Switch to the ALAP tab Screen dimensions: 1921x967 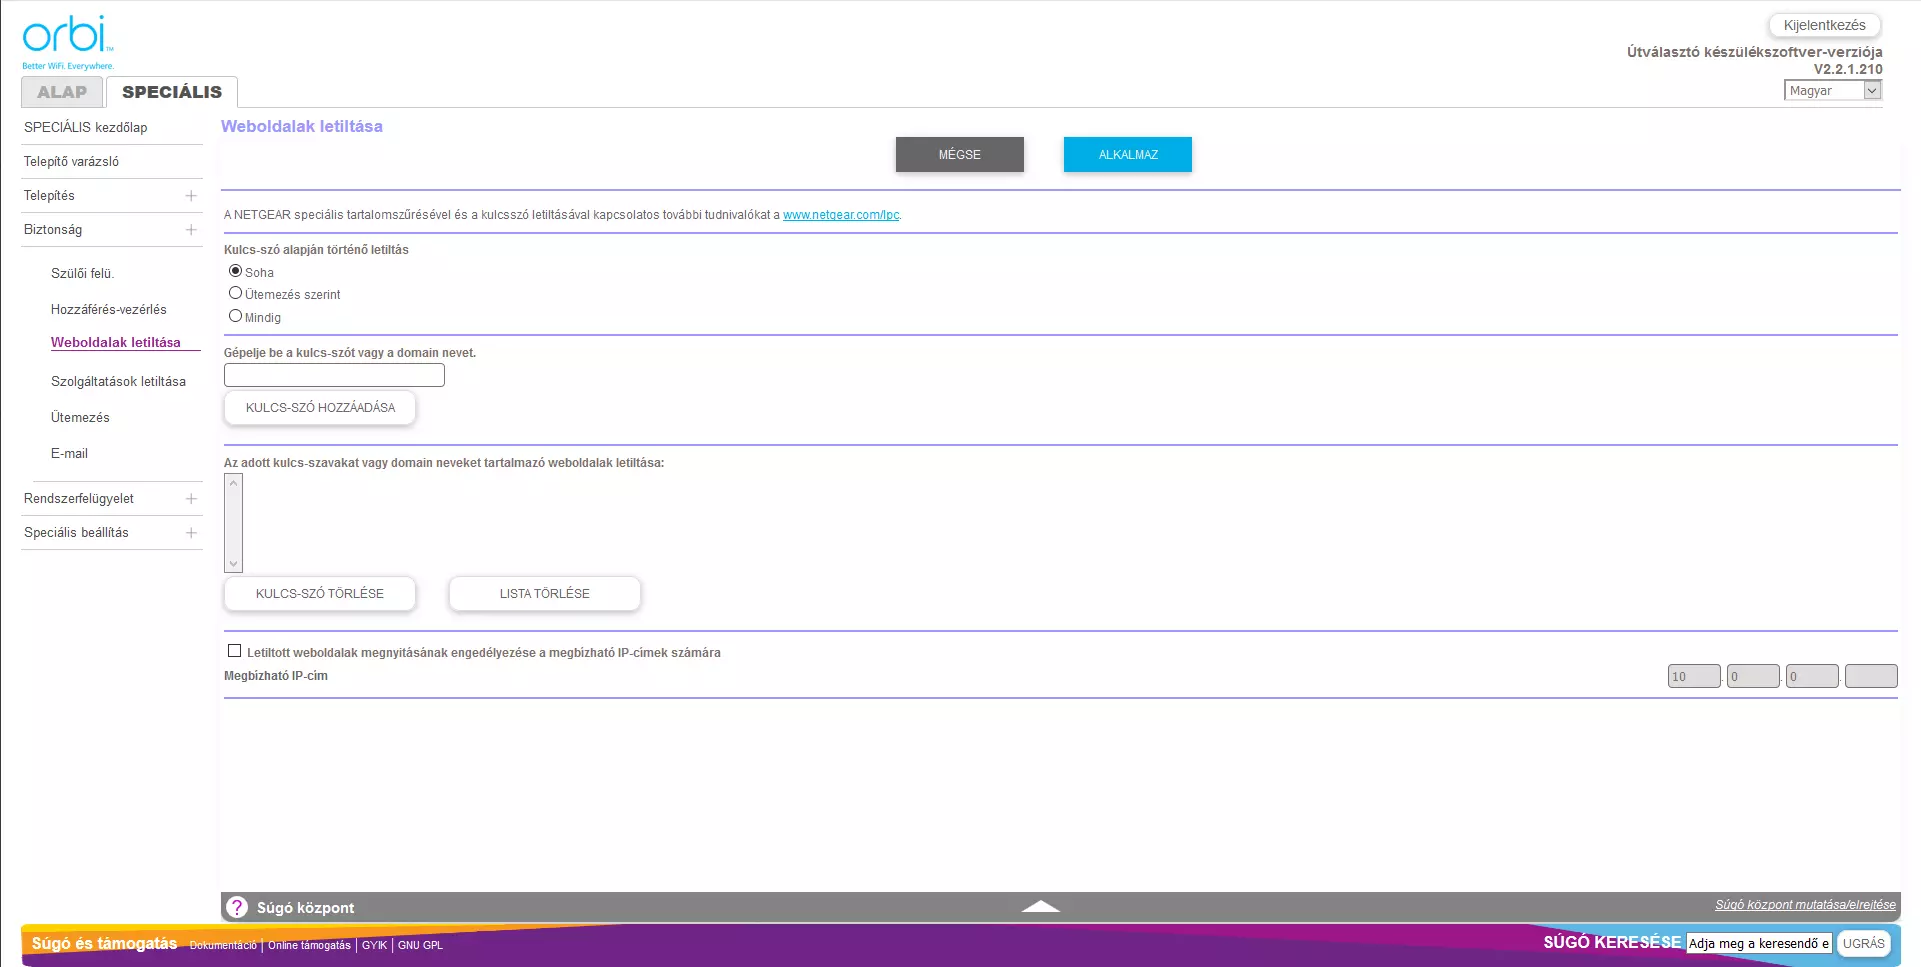point(62,92)
